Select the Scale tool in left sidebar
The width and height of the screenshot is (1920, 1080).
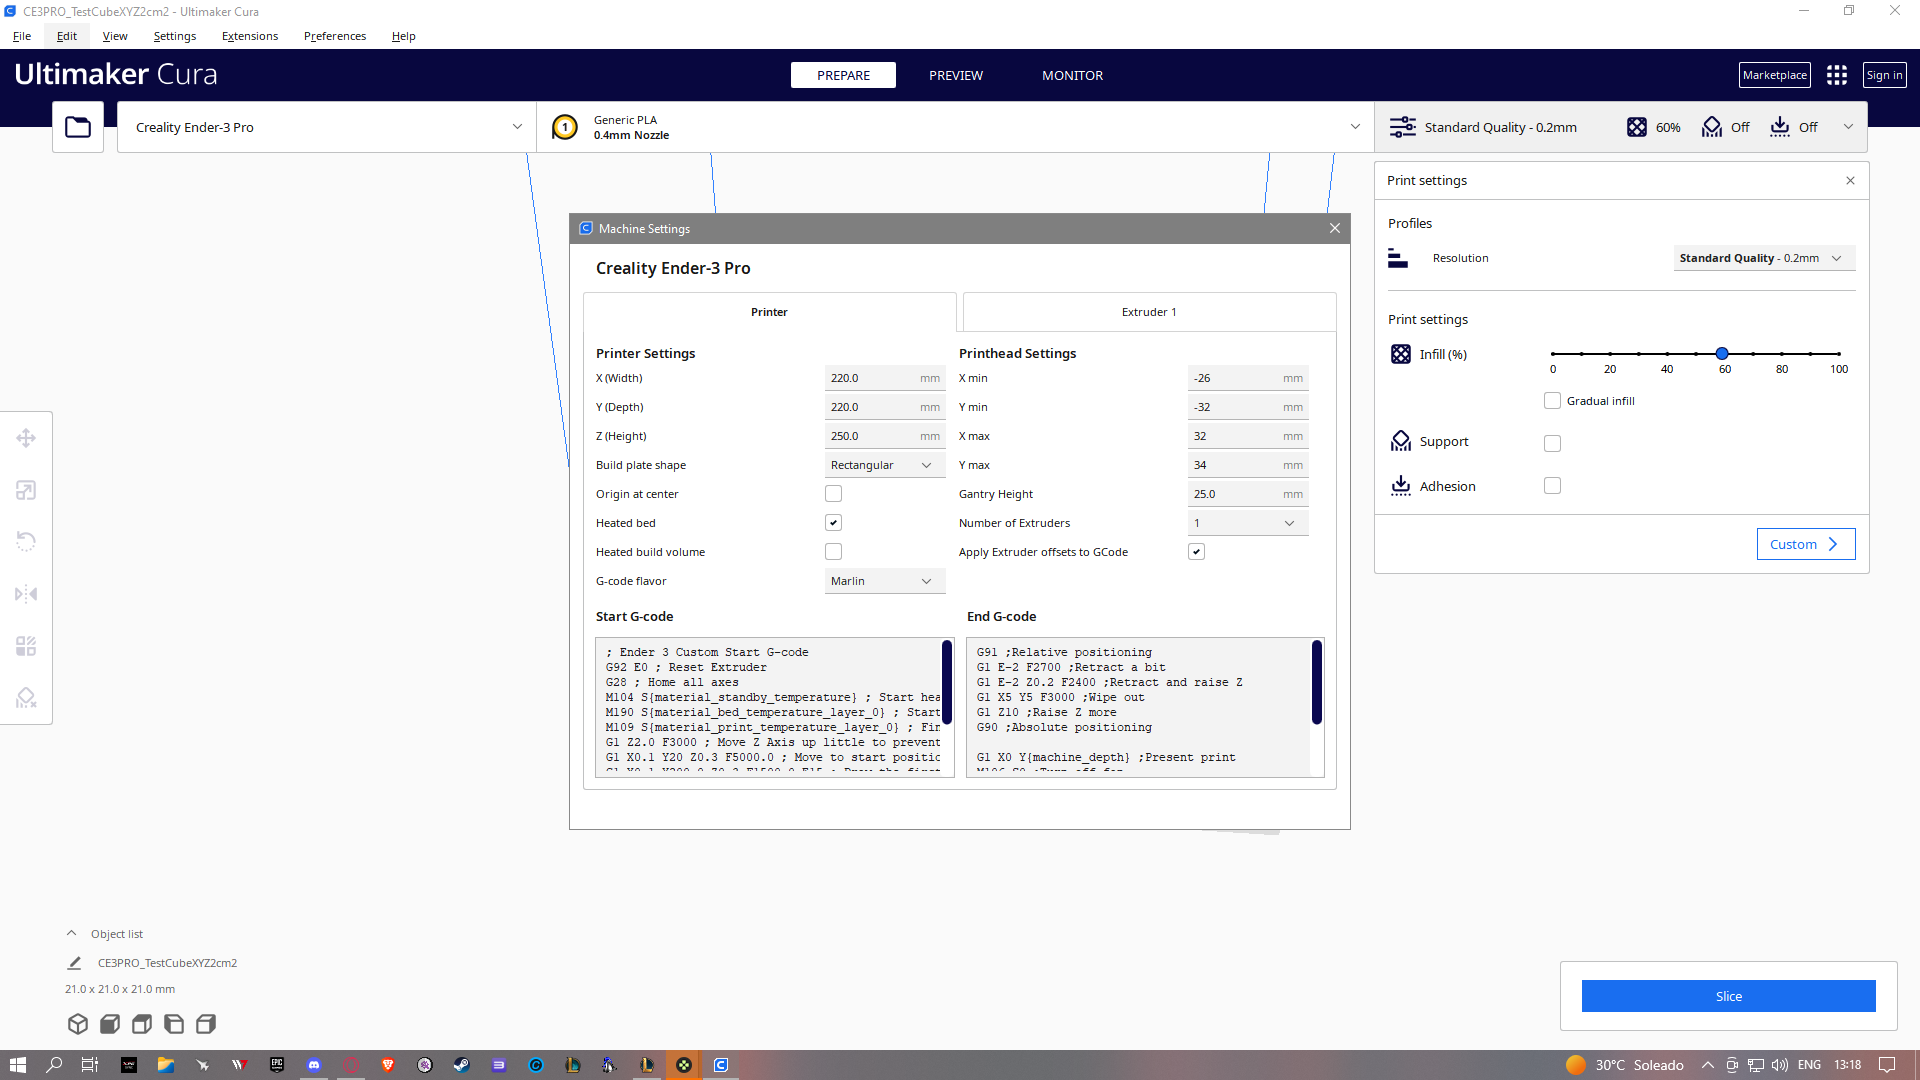[26, 490]
